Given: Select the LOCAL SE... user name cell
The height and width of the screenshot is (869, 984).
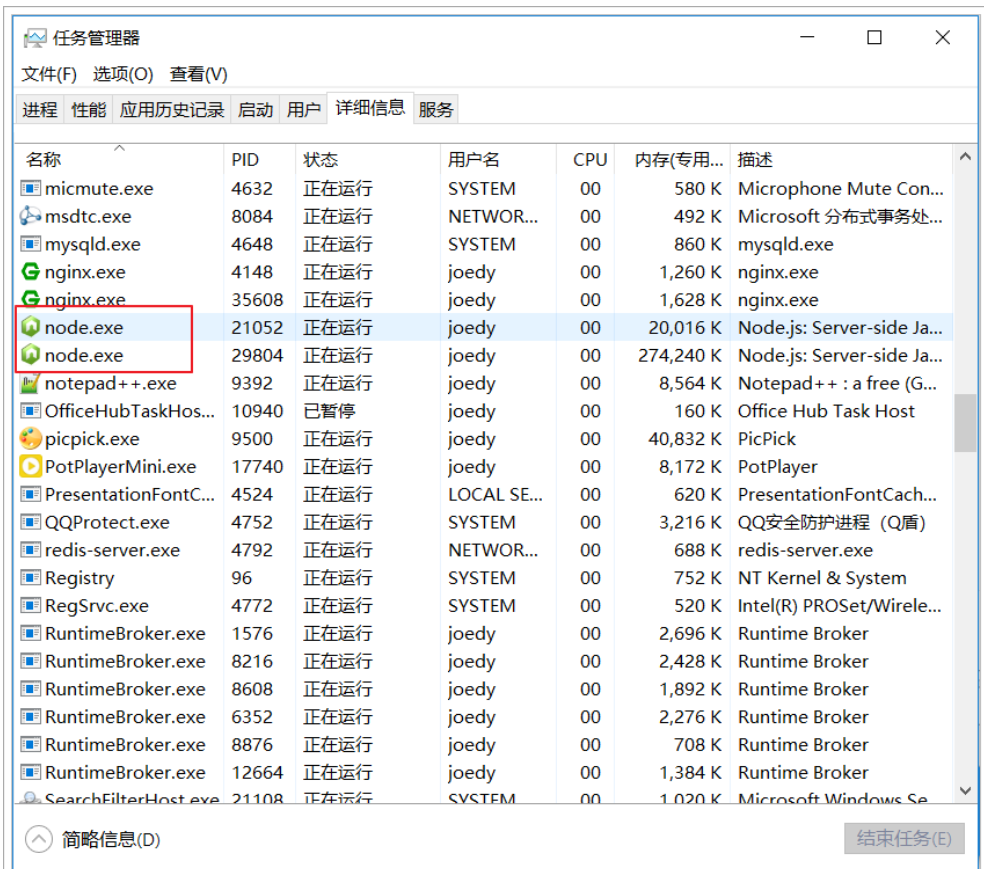Looking at the screenshot, I should 496,494.
